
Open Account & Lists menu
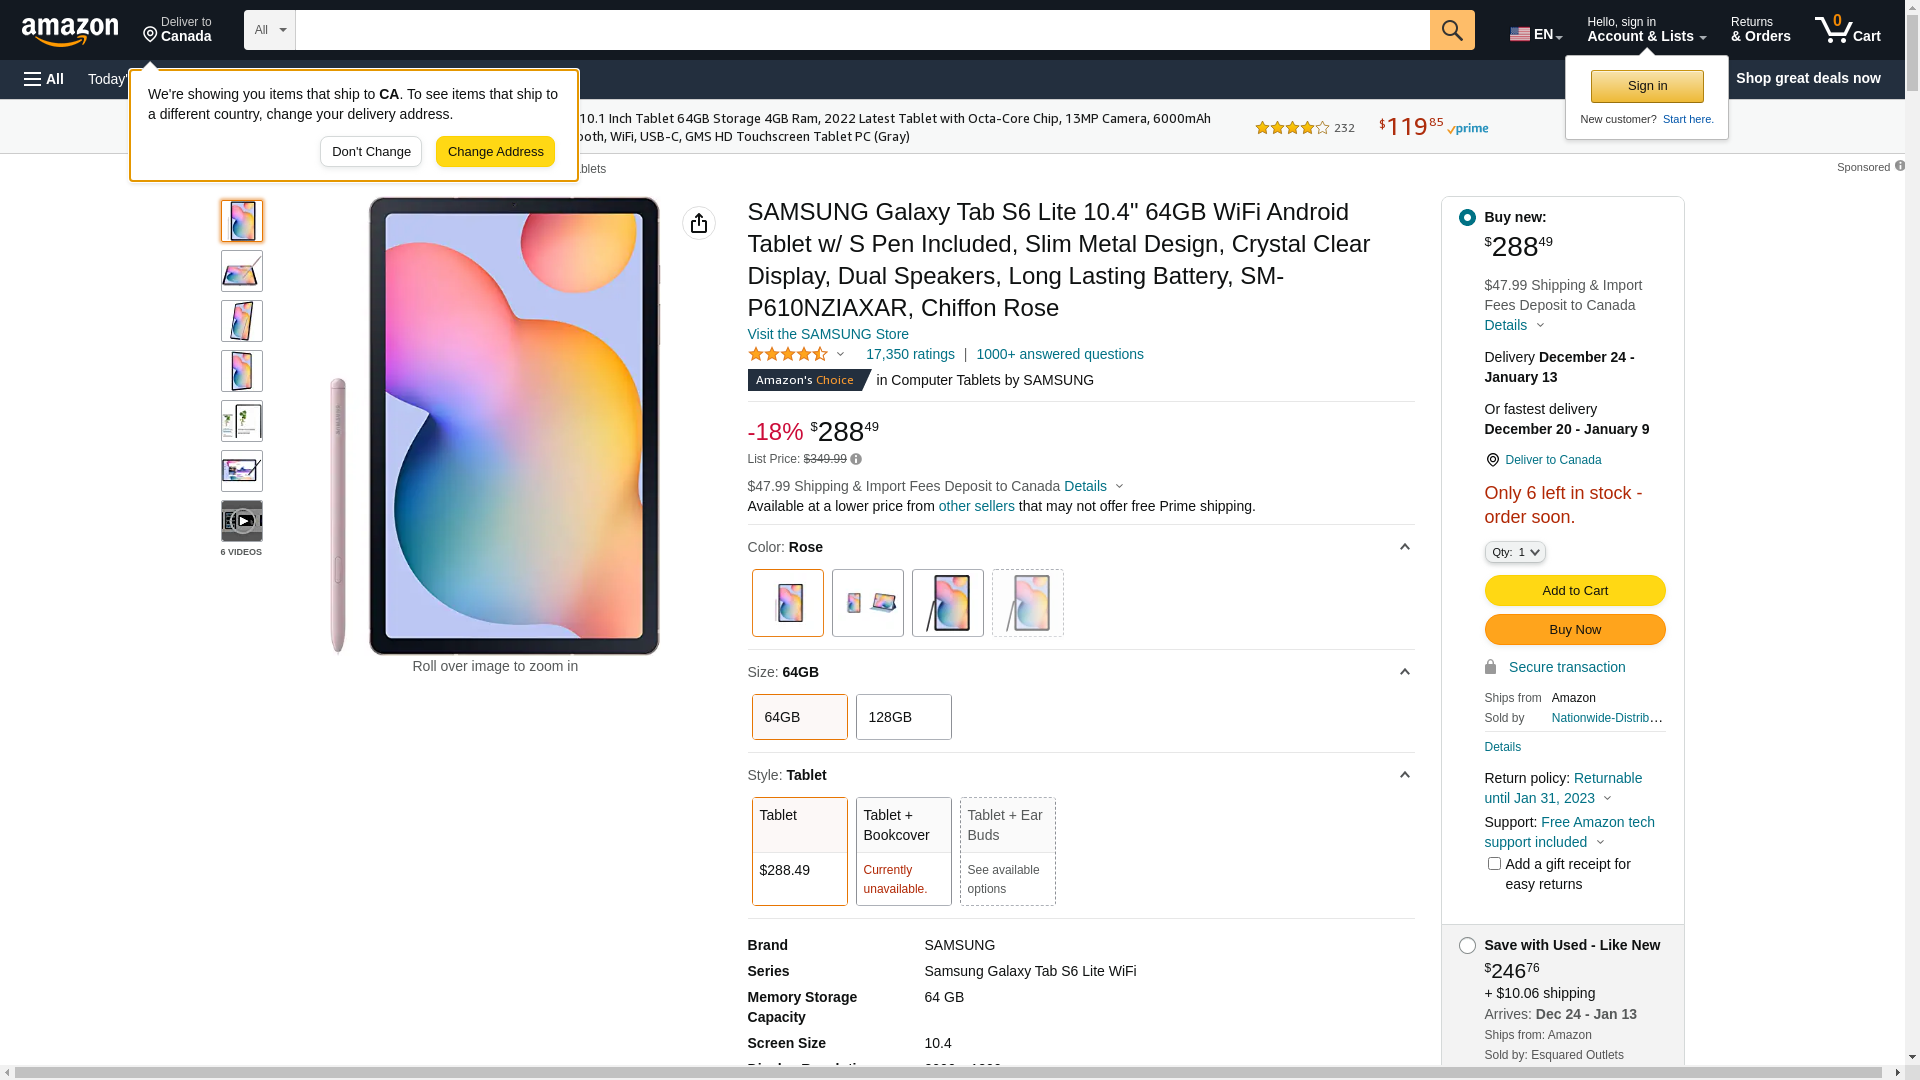point(1646,30)
